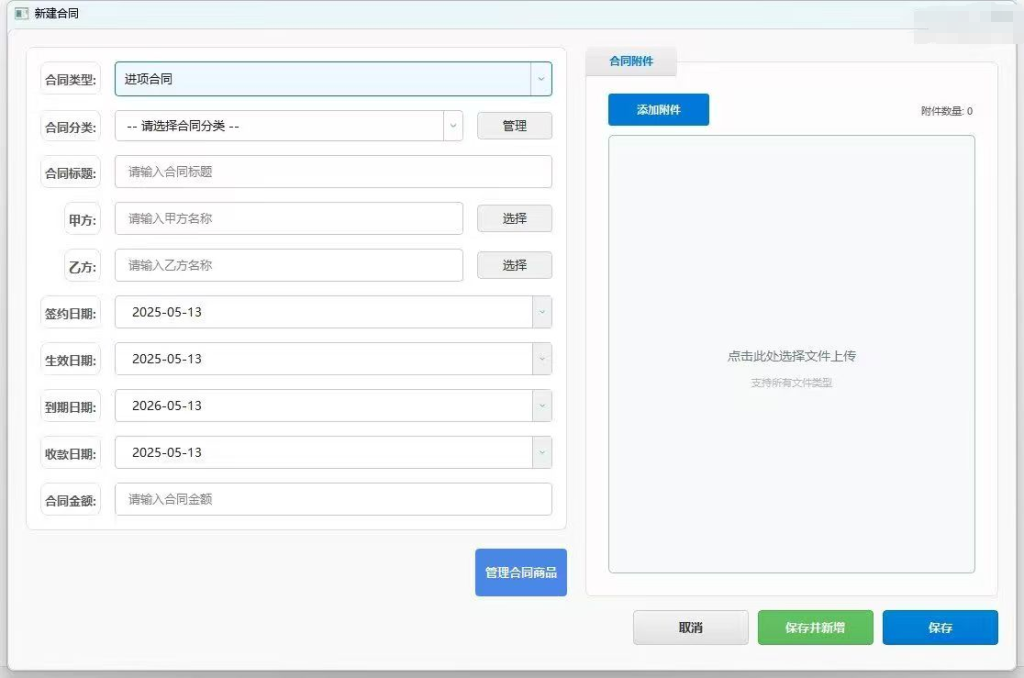Click the 管理合同商品 button

pyautogui.click(x=520, y=573)
